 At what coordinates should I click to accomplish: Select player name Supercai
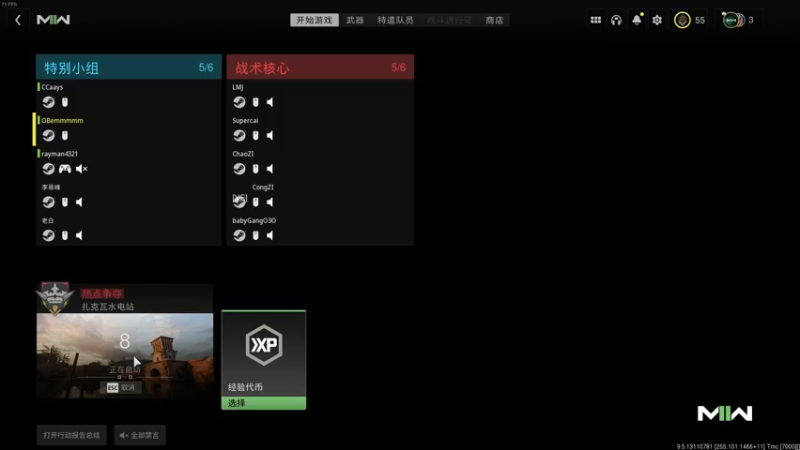click(x=245, y=120)
